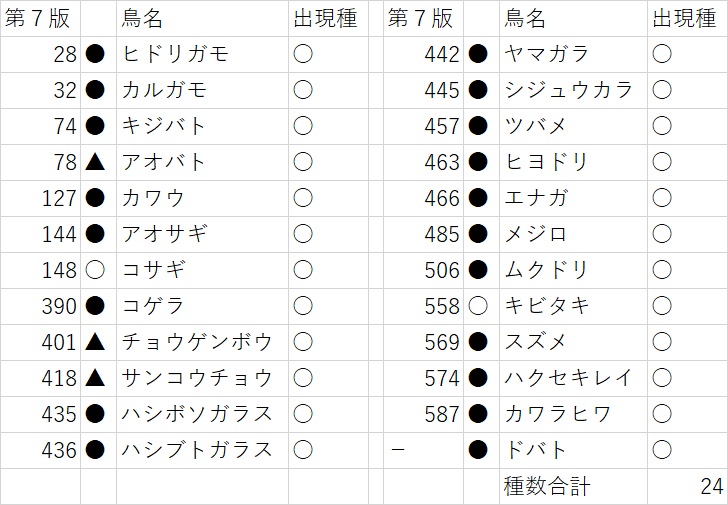
Task: Click the filled circle beside ドバト
Action: point(478,450)
